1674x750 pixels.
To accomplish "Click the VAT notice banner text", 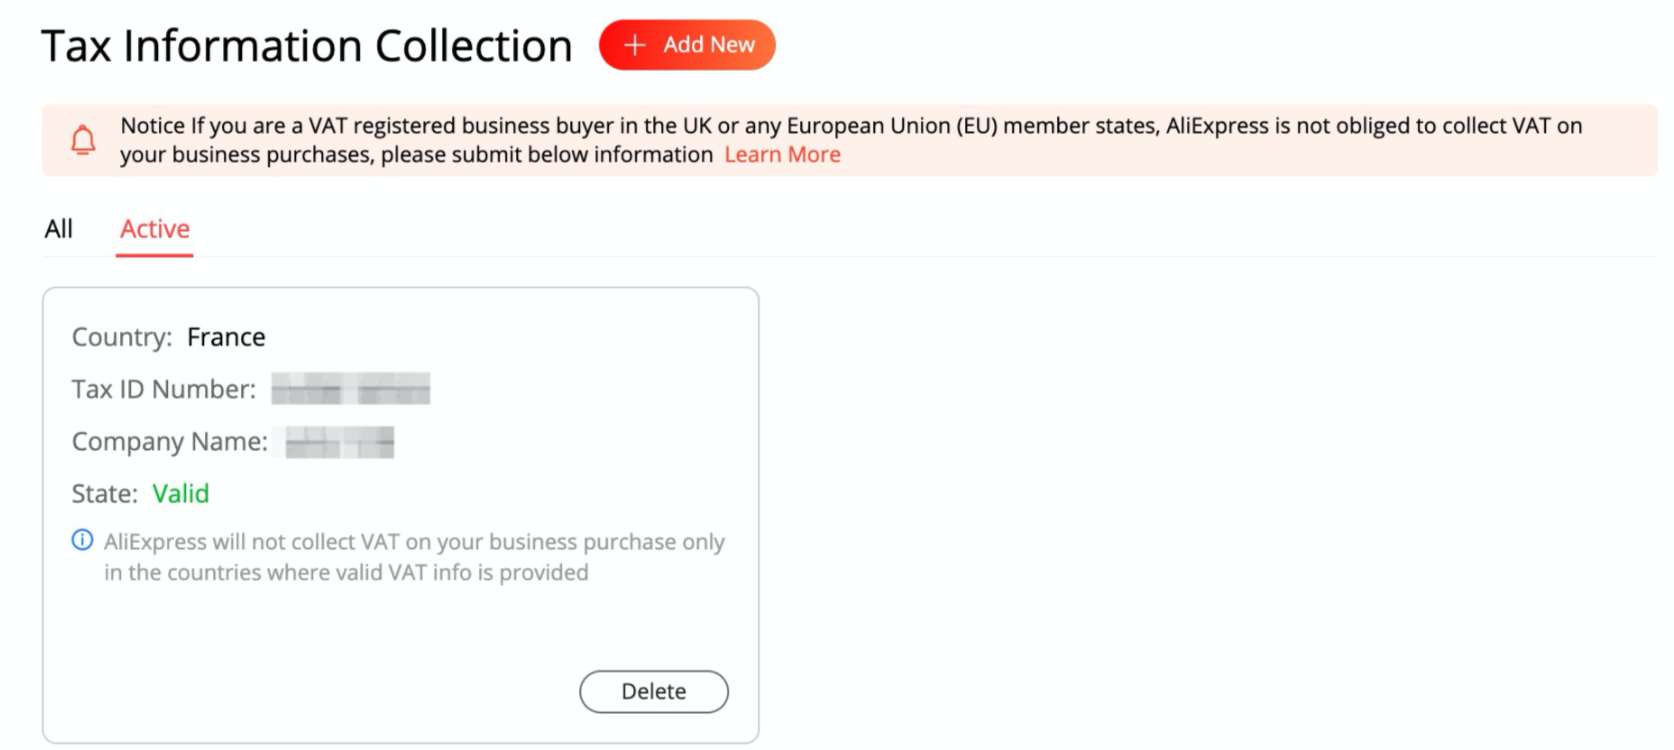I will (851, 140).
